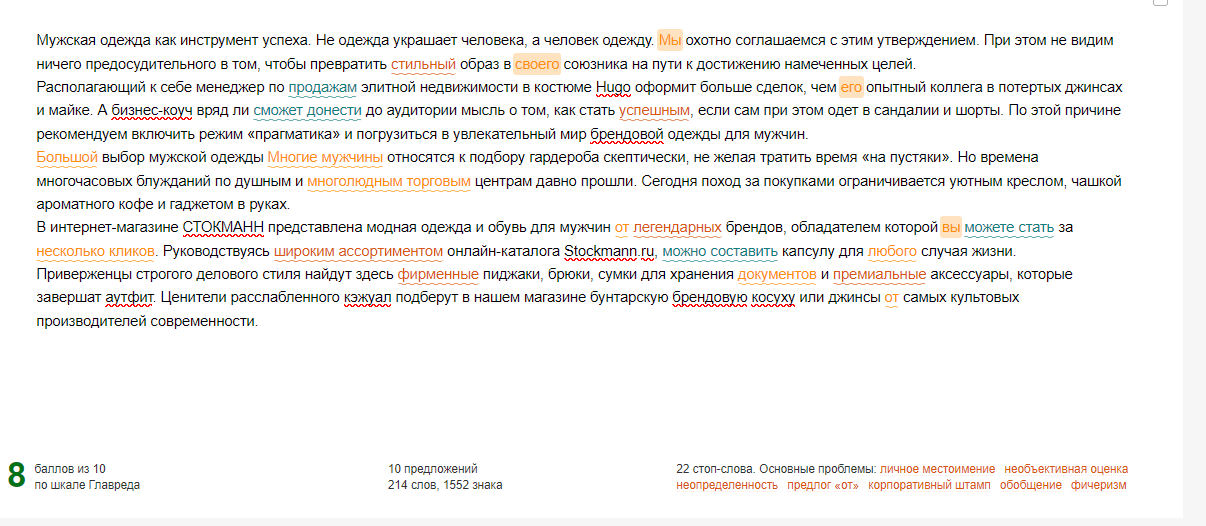Select the highlighted phrase 'несколько кликов'

click(x=96, y=251)
